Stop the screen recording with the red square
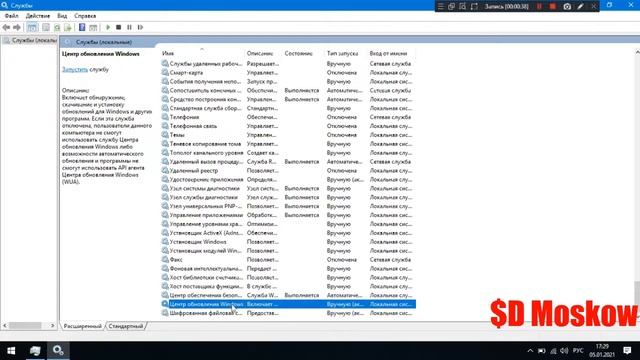Screen dimensions: 640x360 [553, 6]
